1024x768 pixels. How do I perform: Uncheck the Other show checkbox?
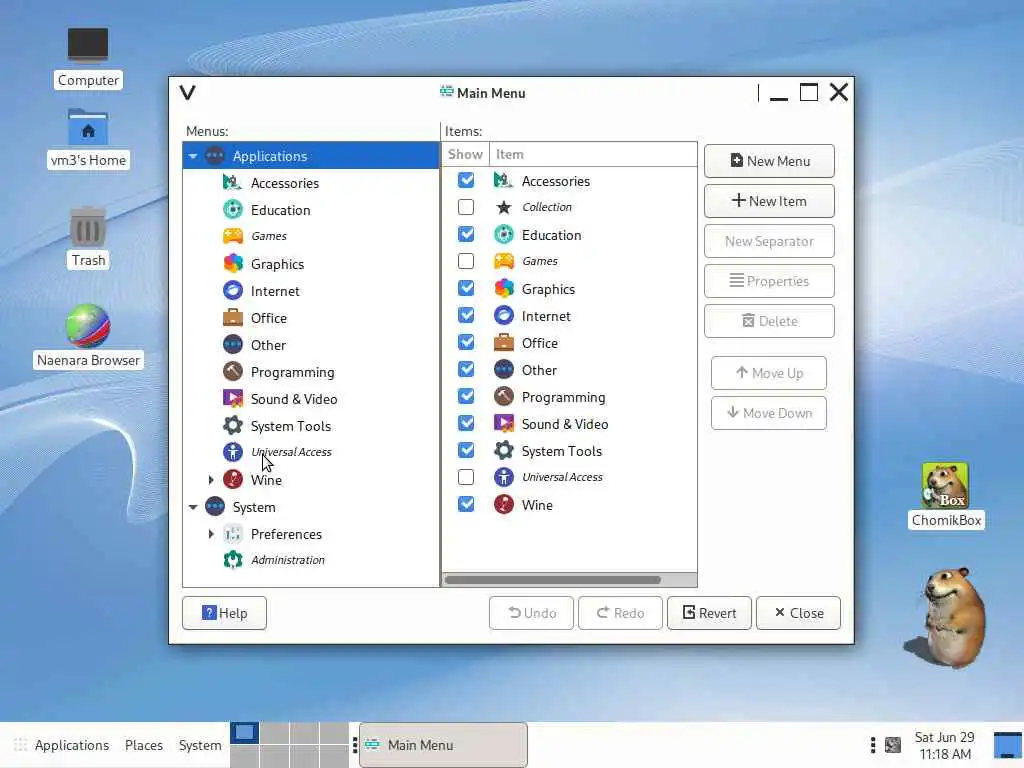pyautogui.click(x=466, y=369)
